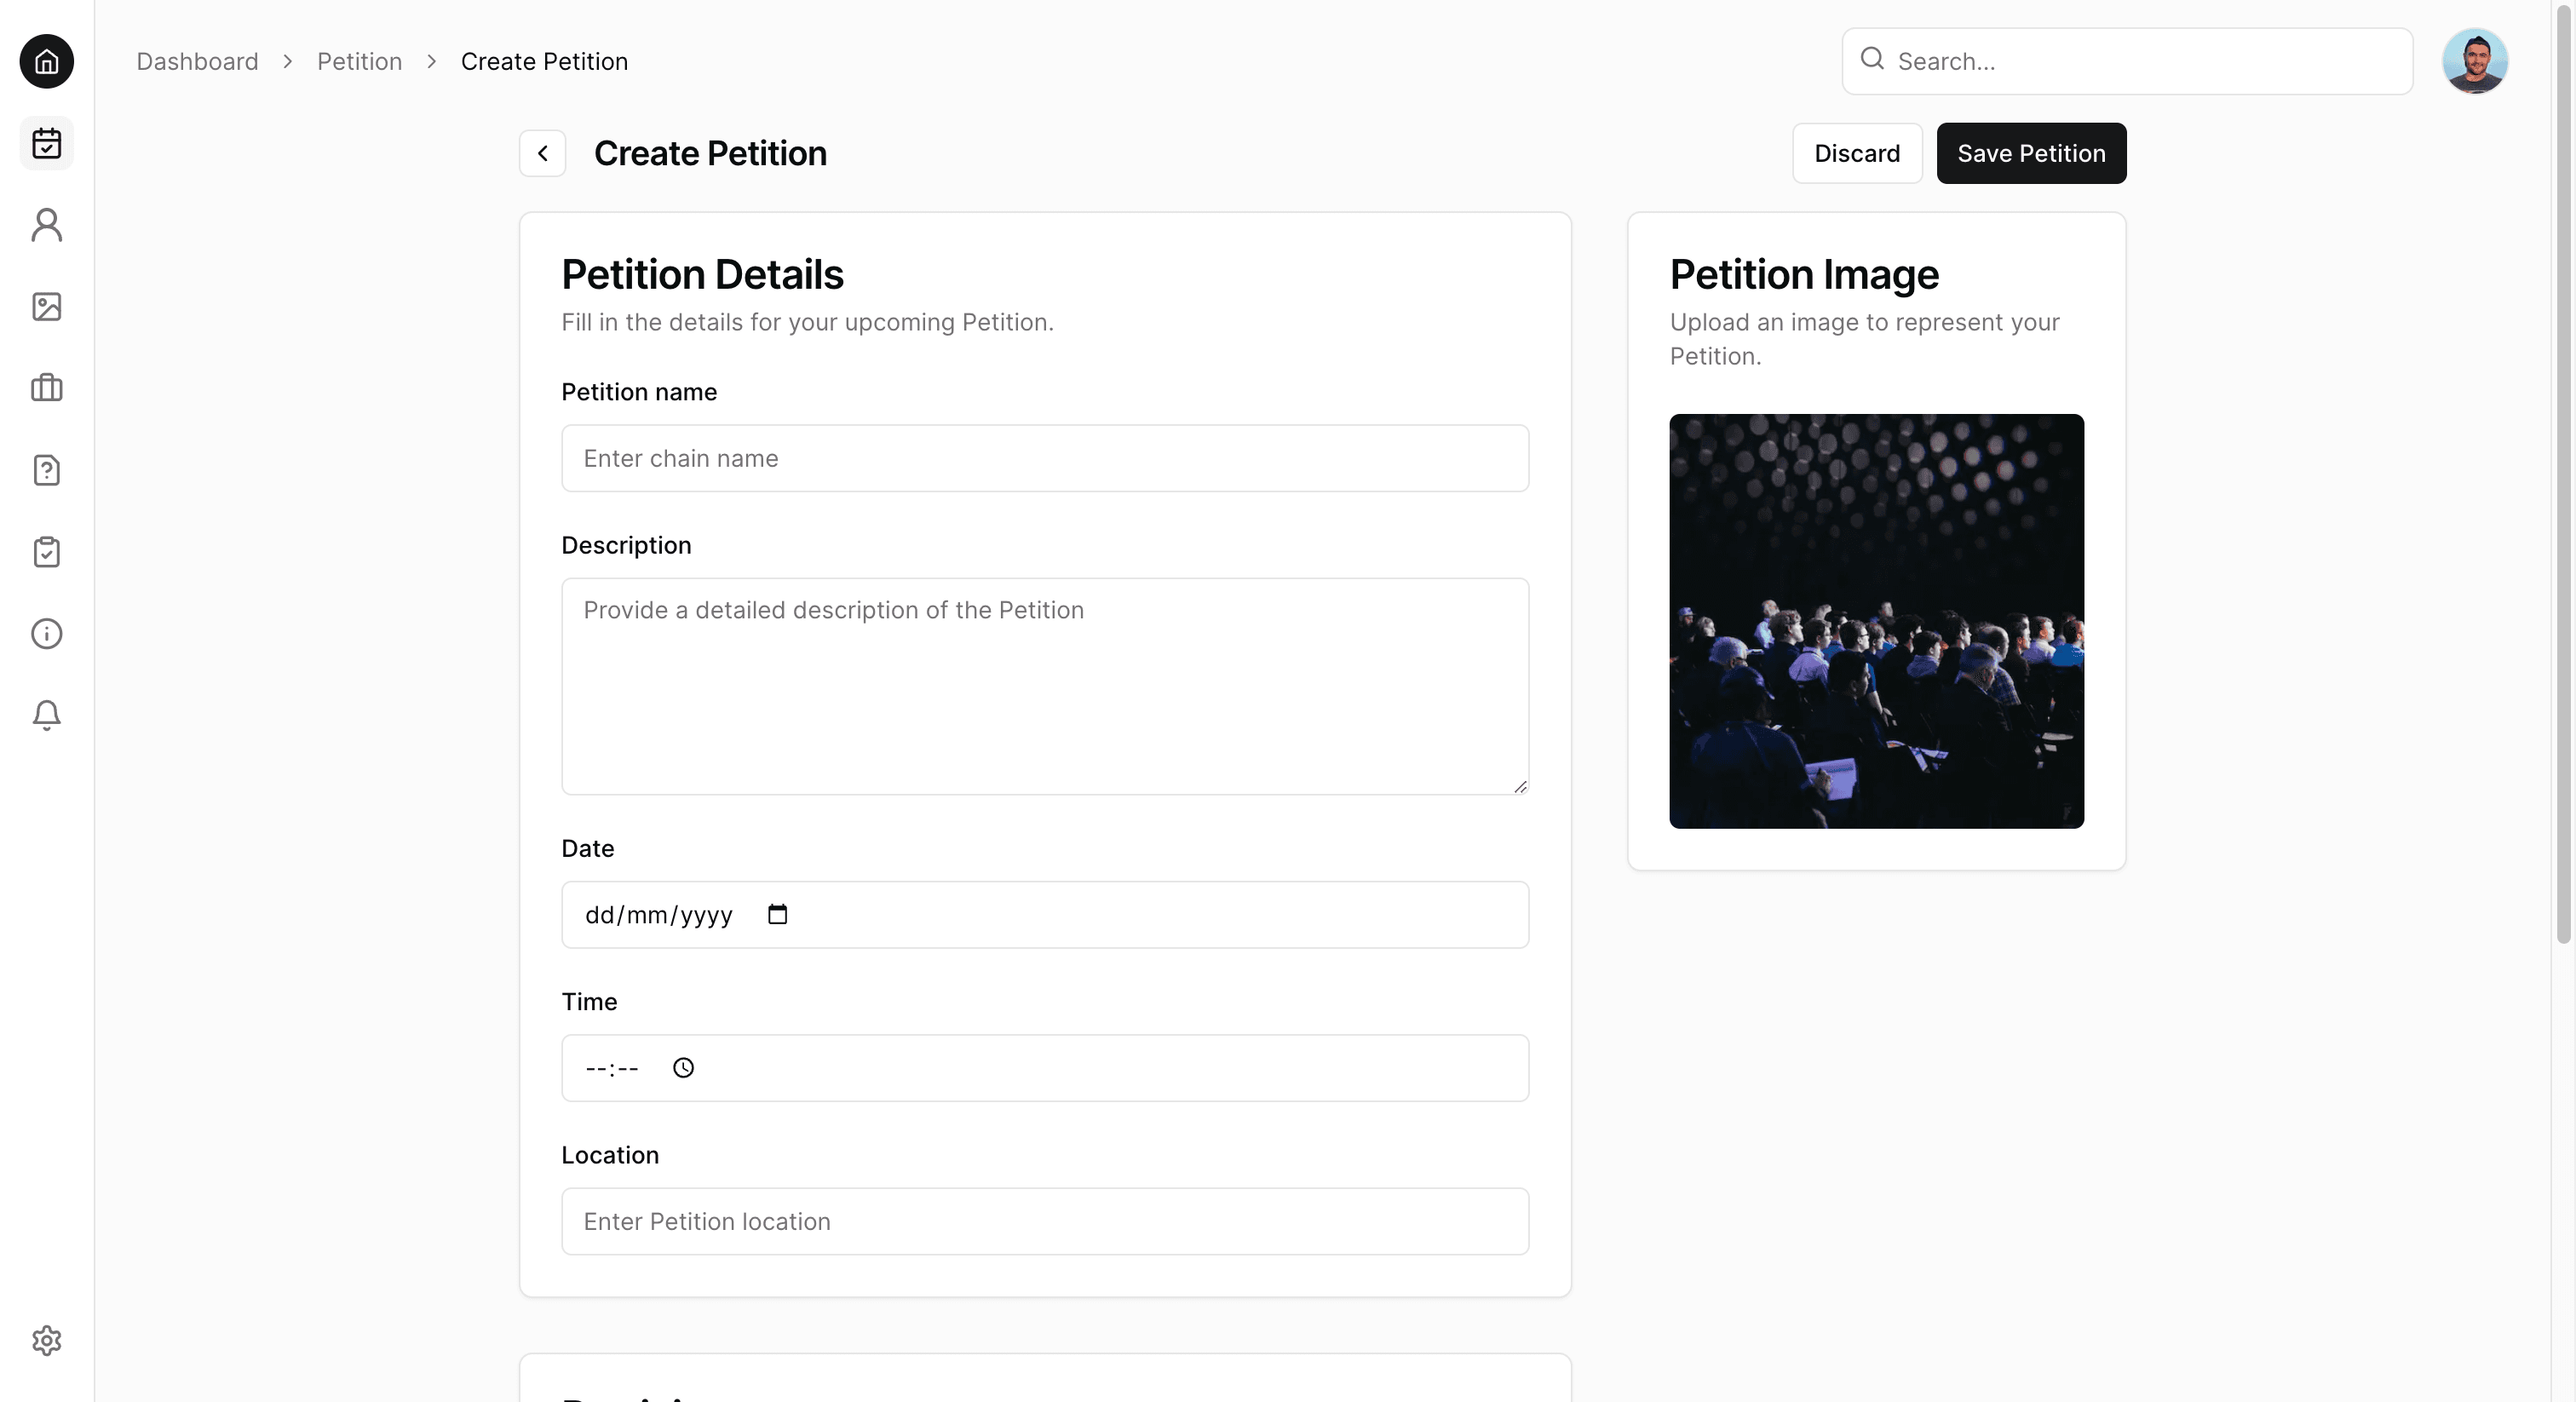Click the Discard button
This screenshot has width=2576, height=1402.
tap(1857, 153)
